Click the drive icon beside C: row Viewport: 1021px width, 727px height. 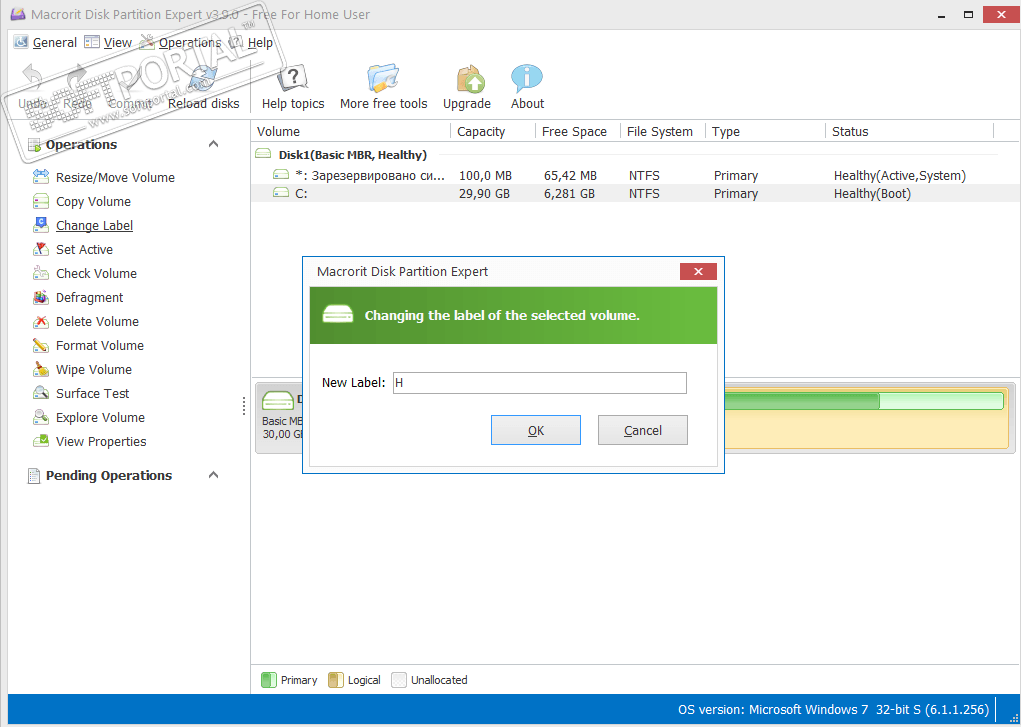pos(281,193)
